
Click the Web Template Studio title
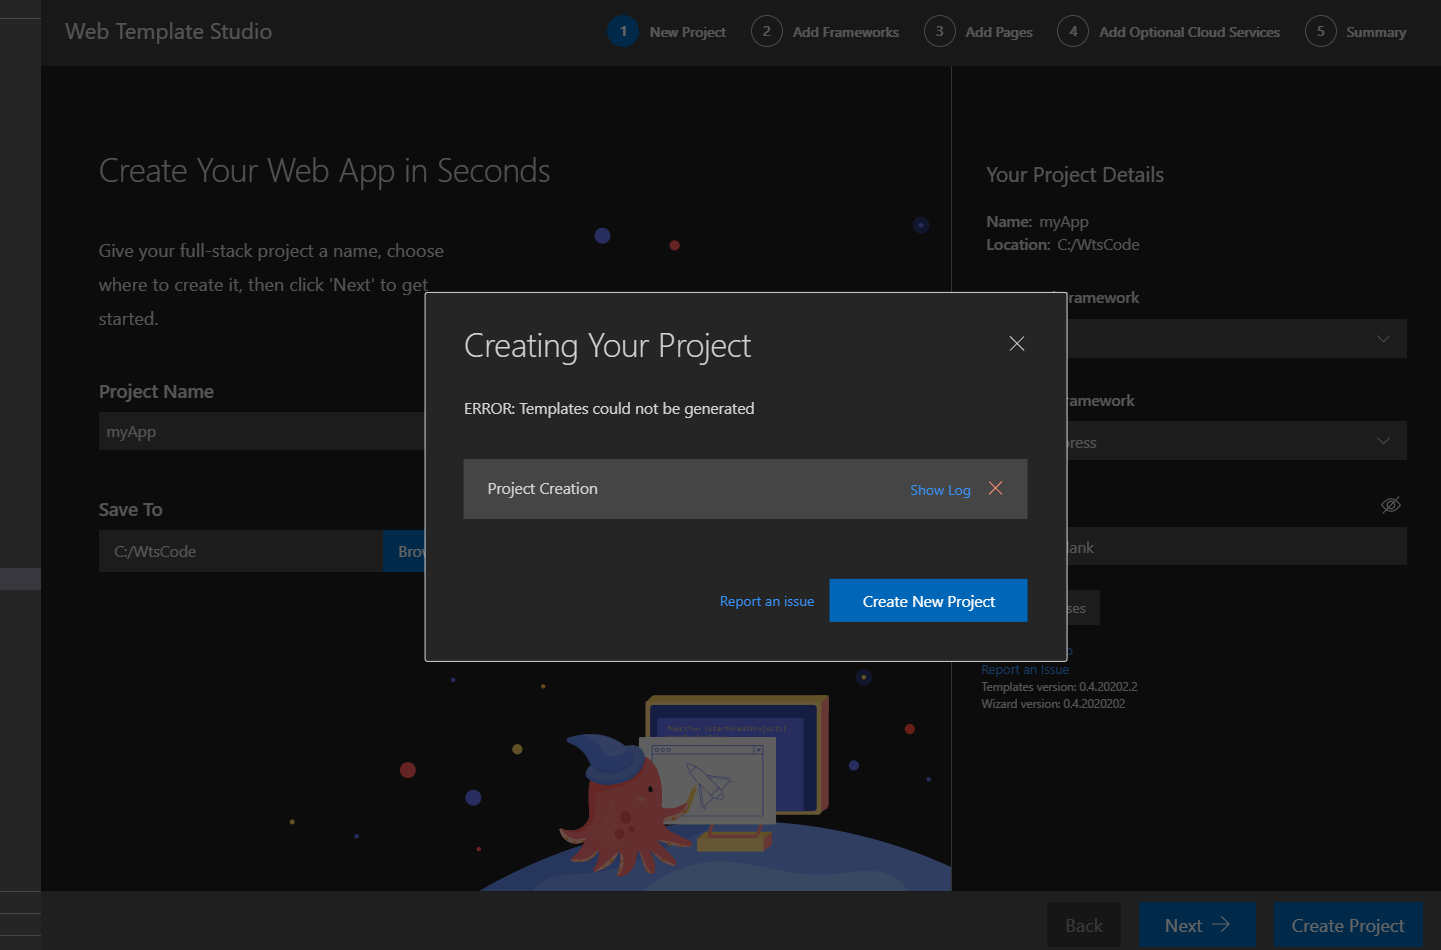click(168, 31)
